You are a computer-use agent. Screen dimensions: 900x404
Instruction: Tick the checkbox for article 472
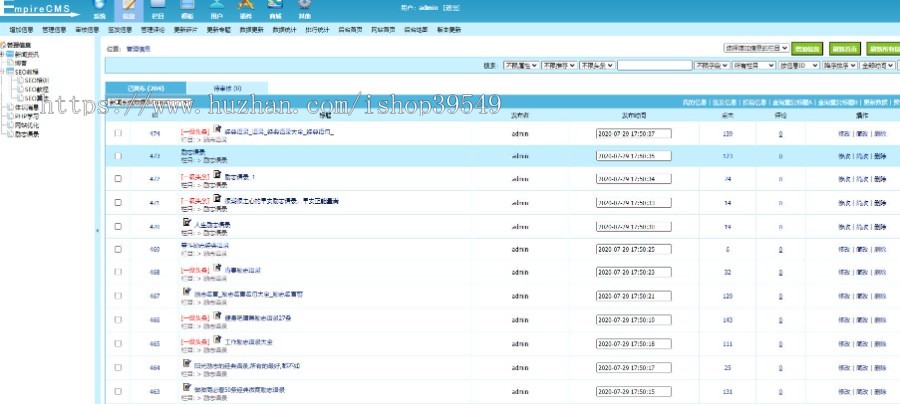click(118, 178)
